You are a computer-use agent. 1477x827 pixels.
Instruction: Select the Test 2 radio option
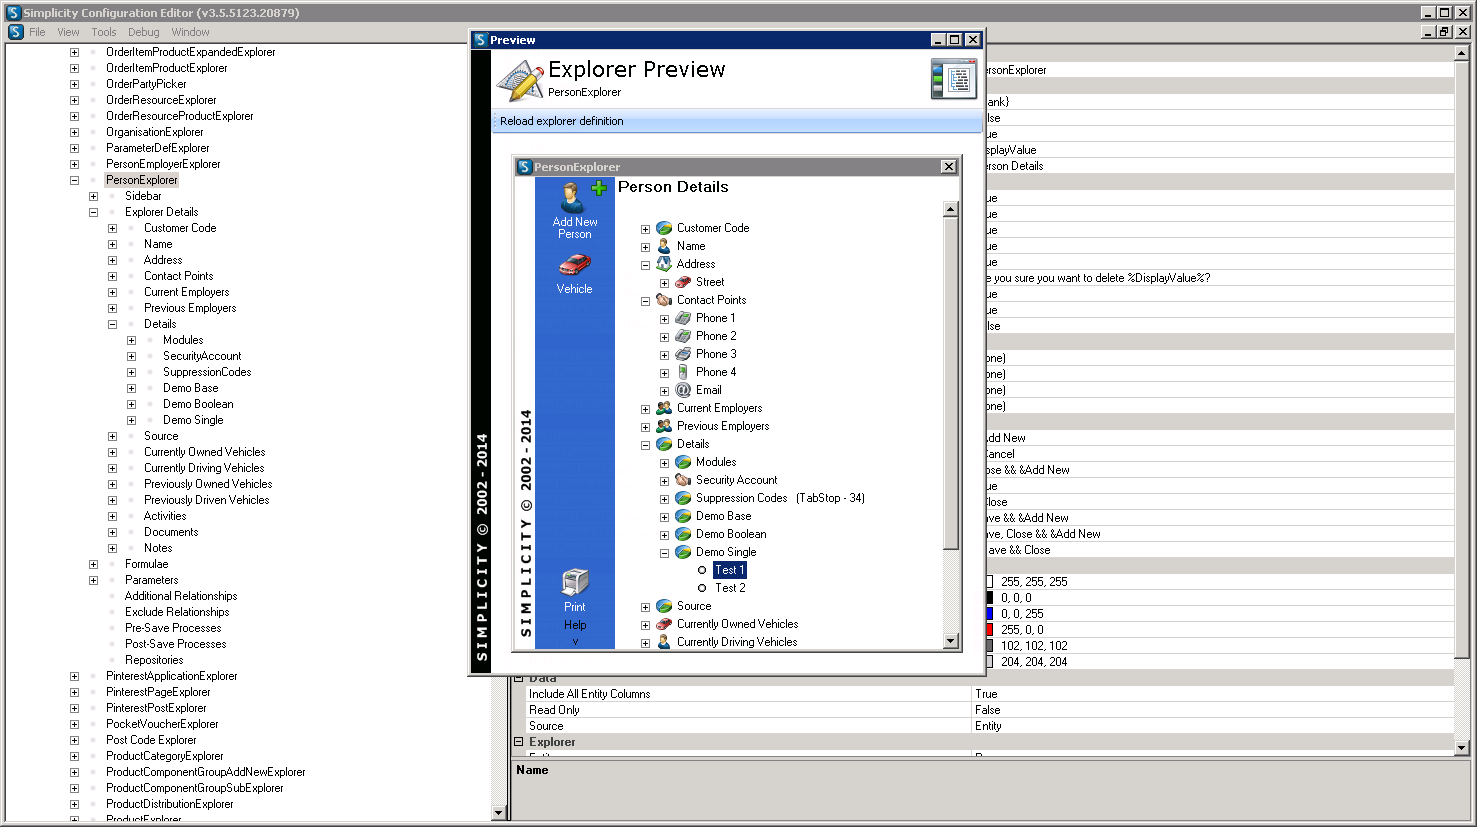(702, 588)
